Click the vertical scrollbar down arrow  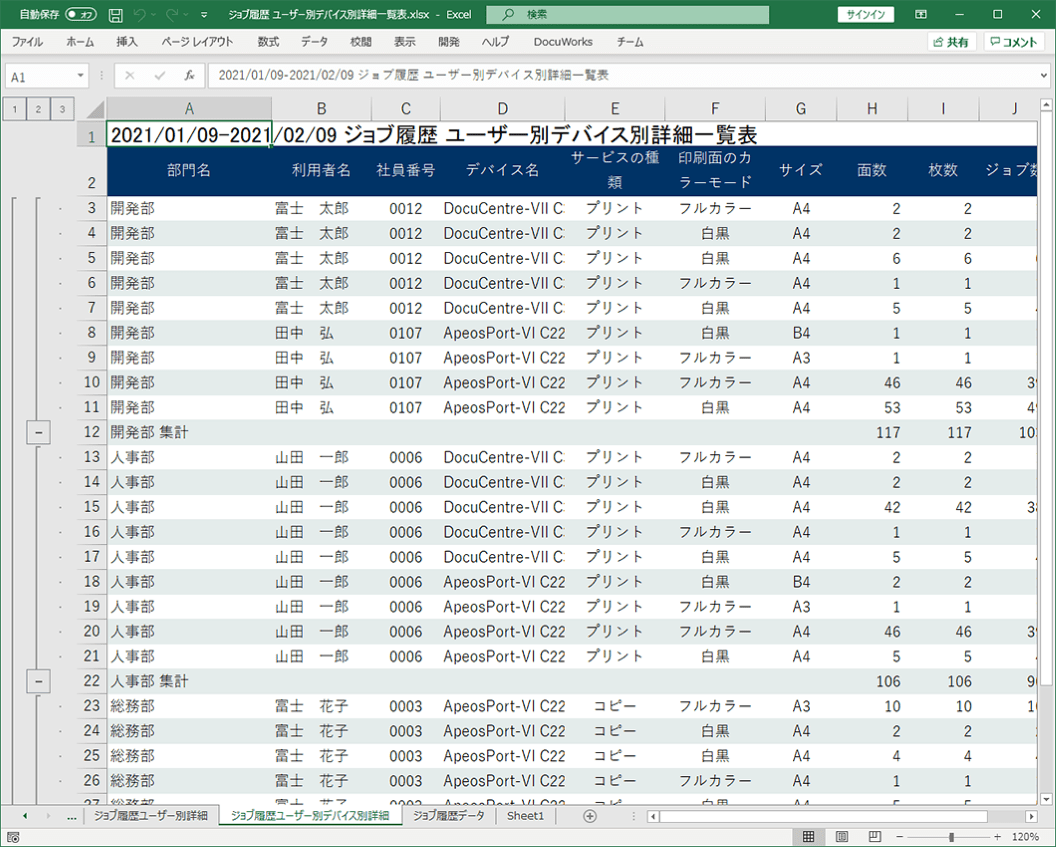tap(1046, 799)
